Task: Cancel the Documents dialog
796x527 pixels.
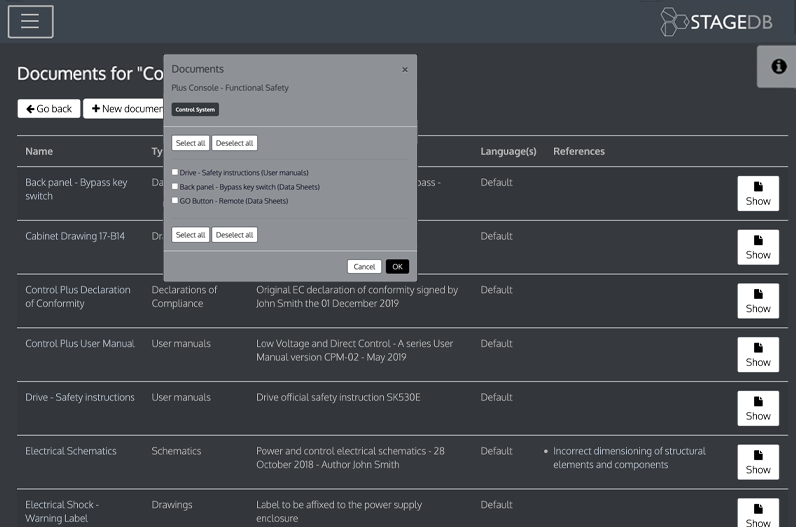Action: (364, 267)
